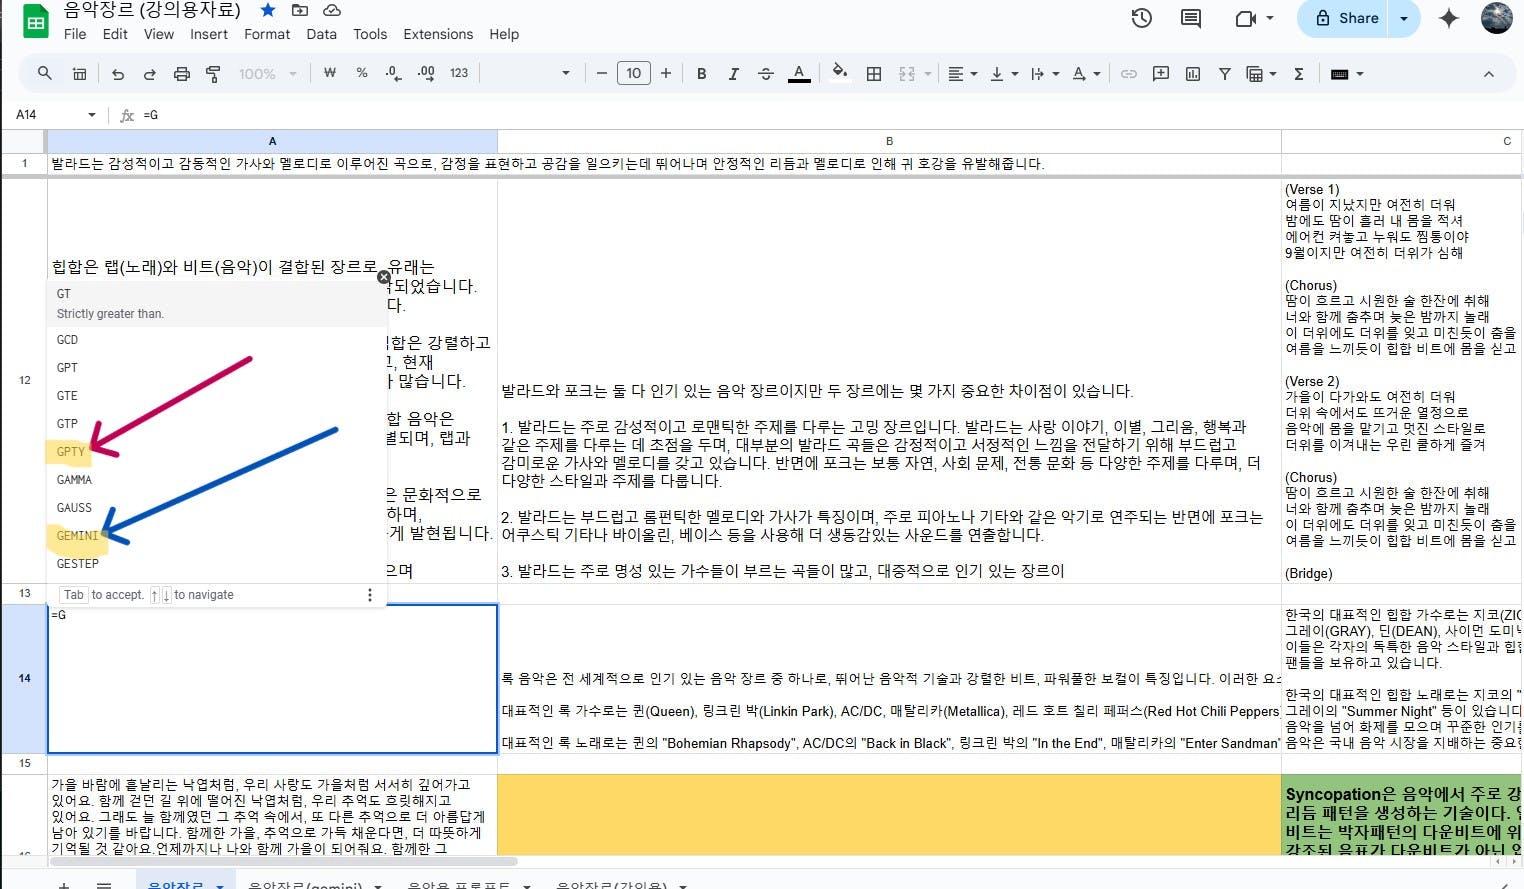This screenshot has width=1524, height=889.
Task: Open the horizontal align dropdown
Action: 962,73
